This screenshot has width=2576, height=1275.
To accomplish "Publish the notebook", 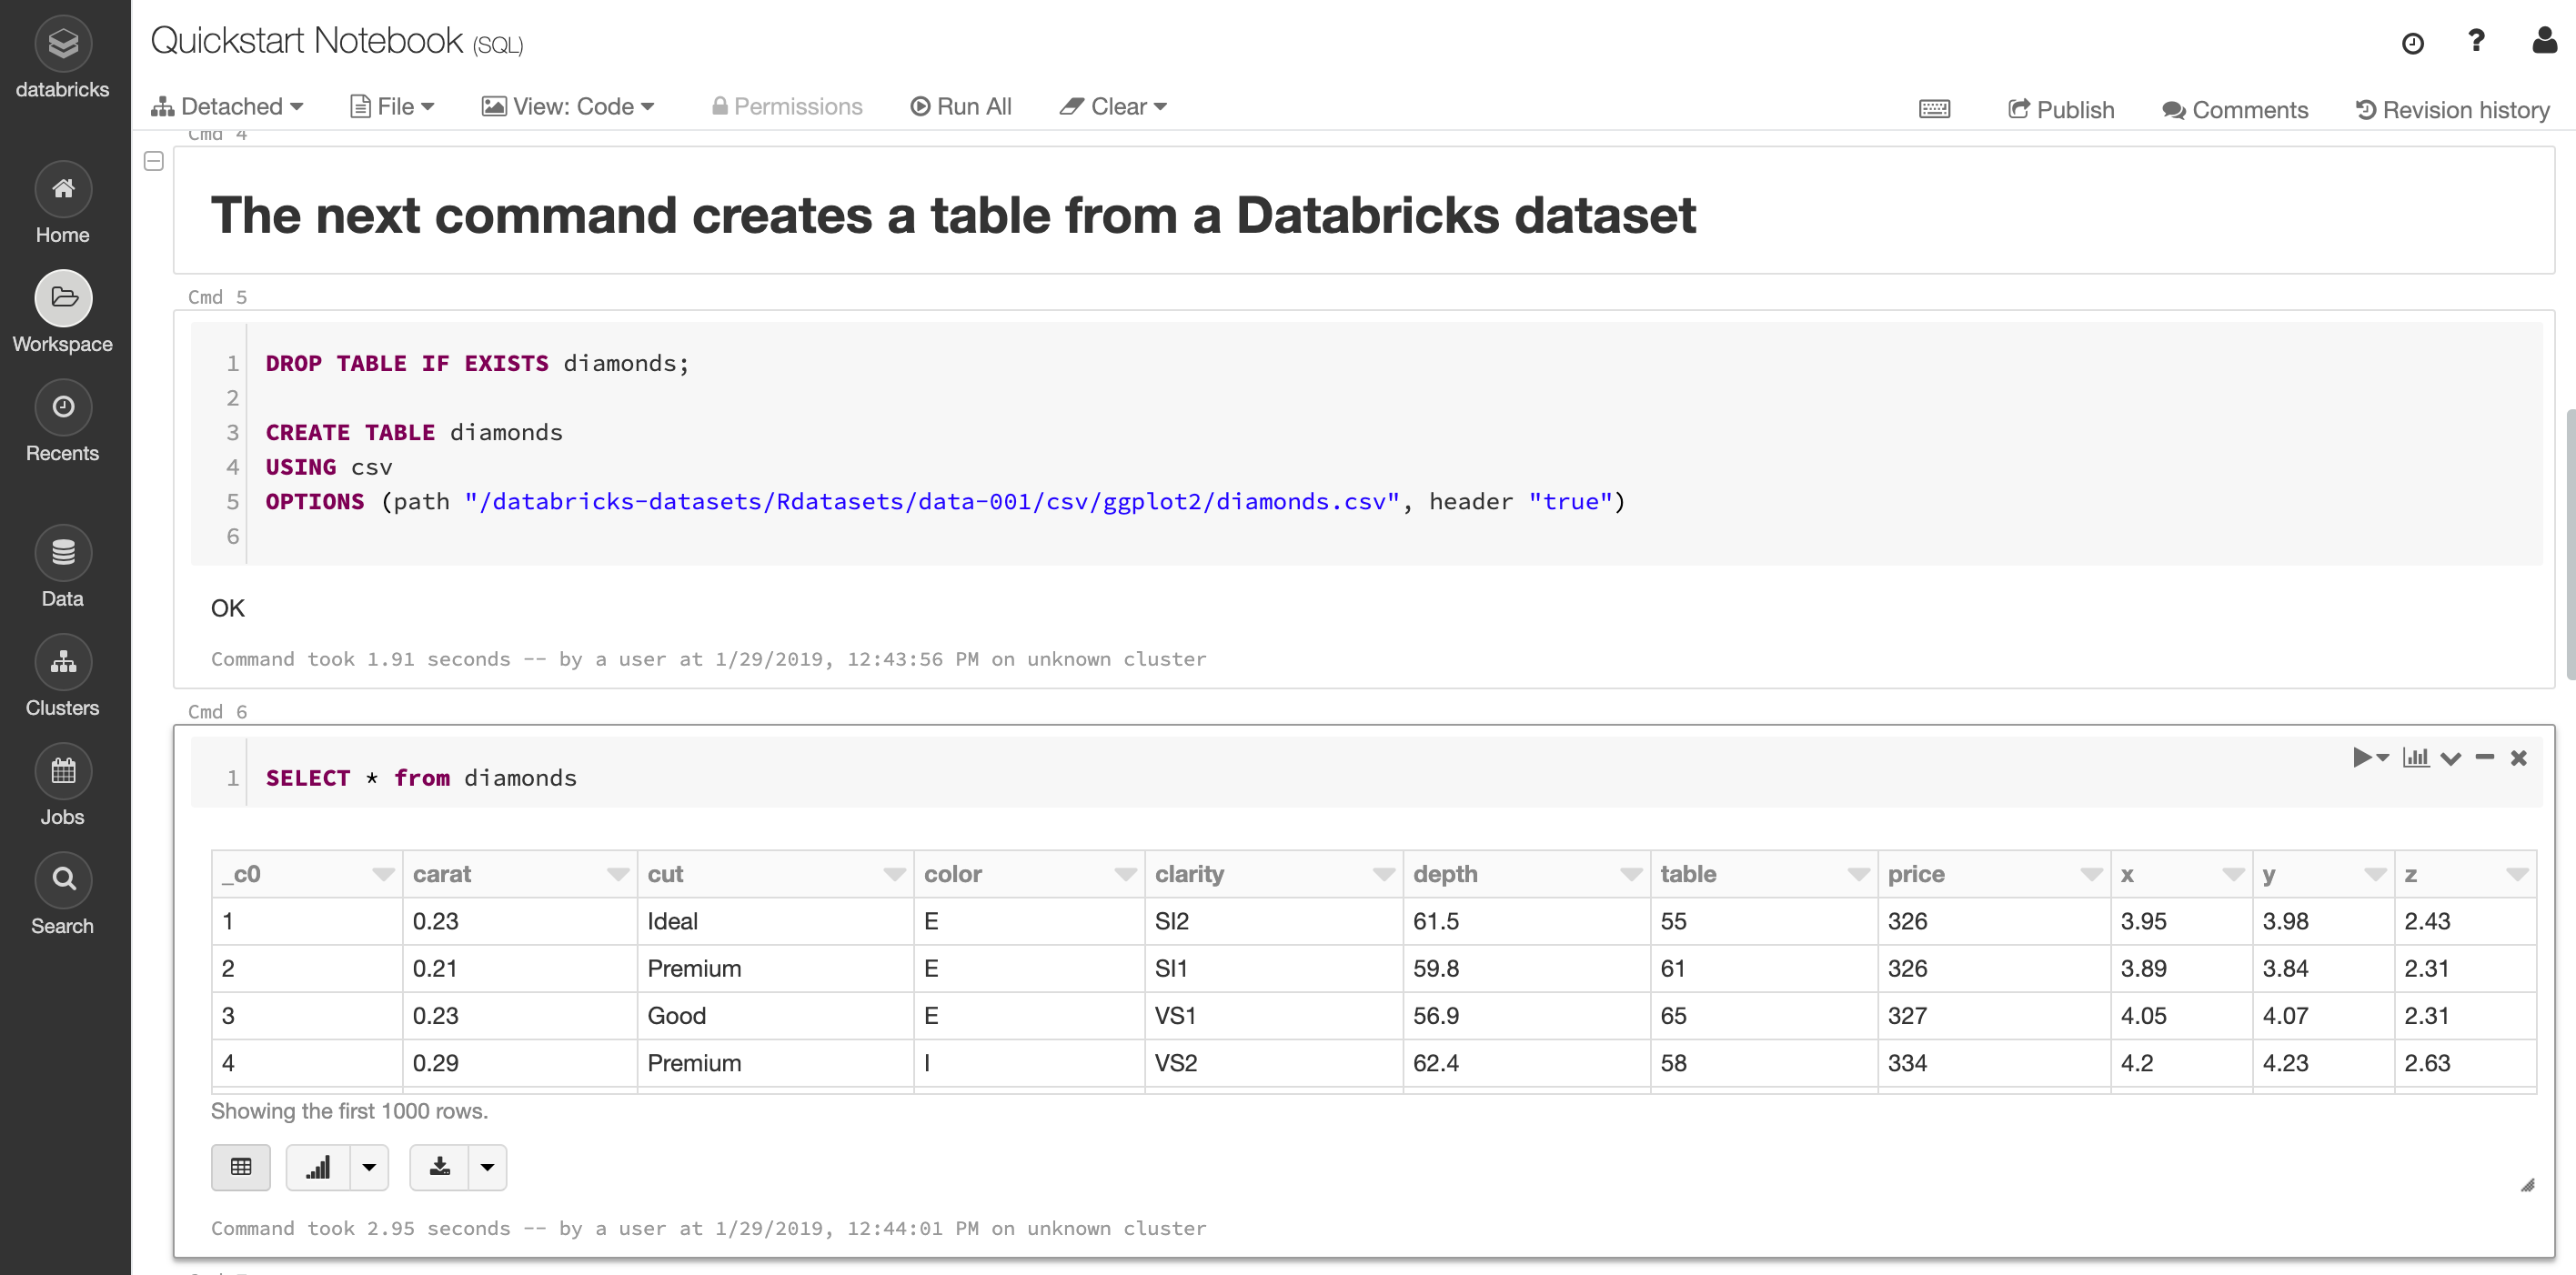I will point(2060,110).
